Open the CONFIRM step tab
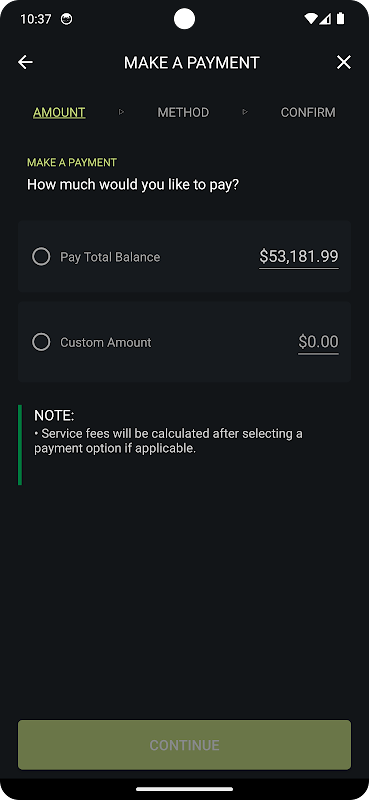 pos(308,112)
